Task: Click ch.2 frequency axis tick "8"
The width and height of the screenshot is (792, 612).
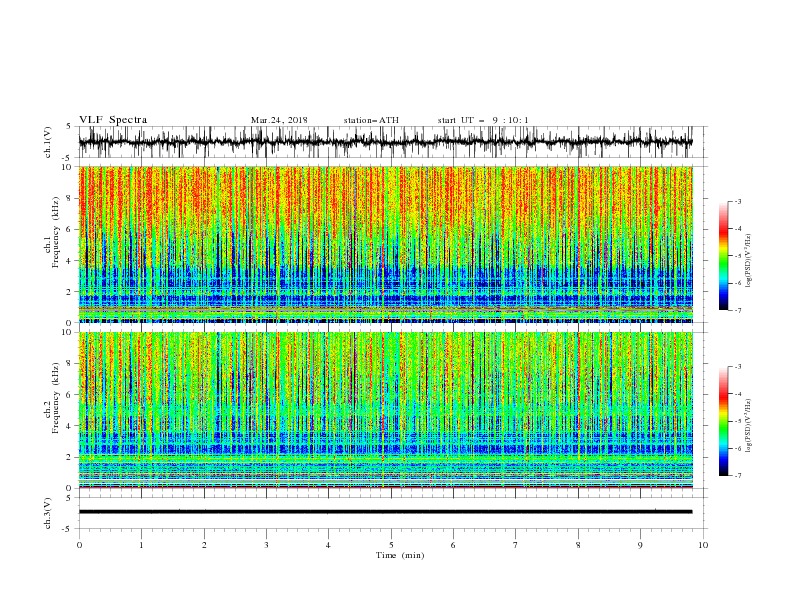Action: pos(70,364)
